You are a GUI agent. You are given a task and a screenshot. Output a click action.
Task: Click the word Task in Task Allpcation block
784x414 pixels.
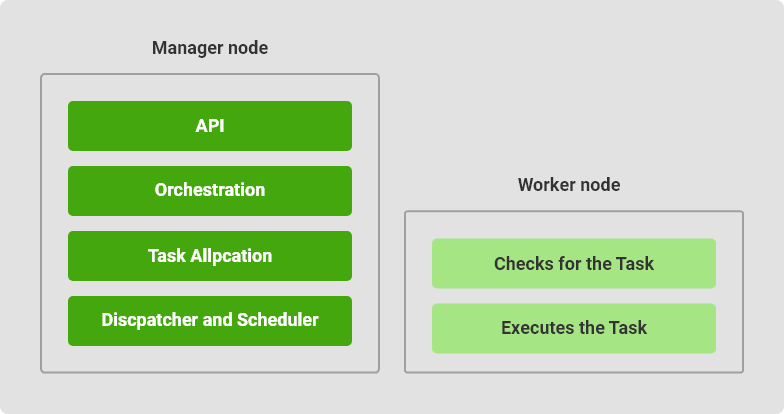(167, 256)
